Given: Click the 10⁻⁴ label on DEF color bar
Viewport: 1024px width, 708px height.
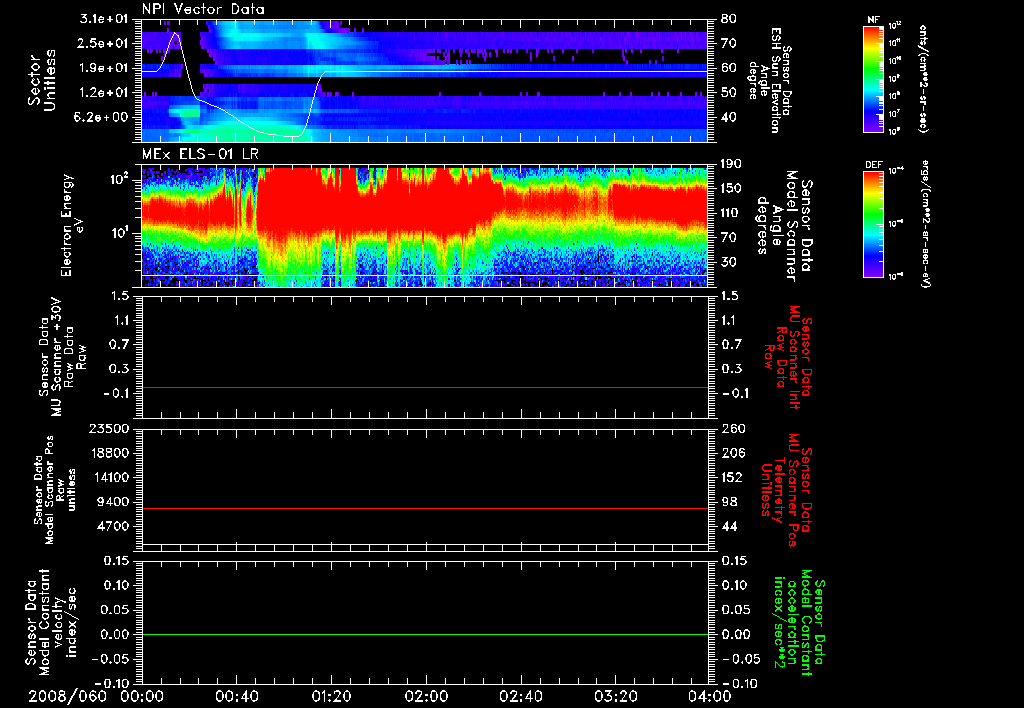Looking at the screenshot, I should 895,171.
